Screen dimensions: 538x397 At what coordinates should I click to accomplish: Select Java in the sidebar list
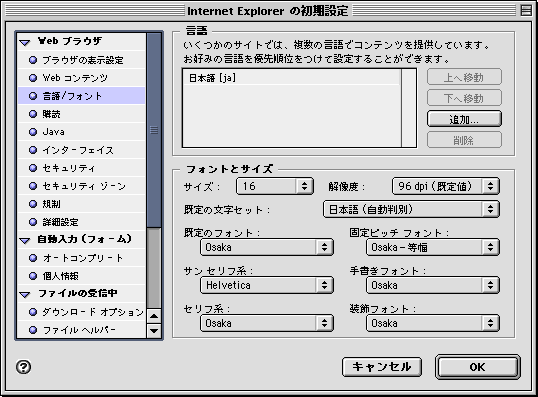pos(82,132)
